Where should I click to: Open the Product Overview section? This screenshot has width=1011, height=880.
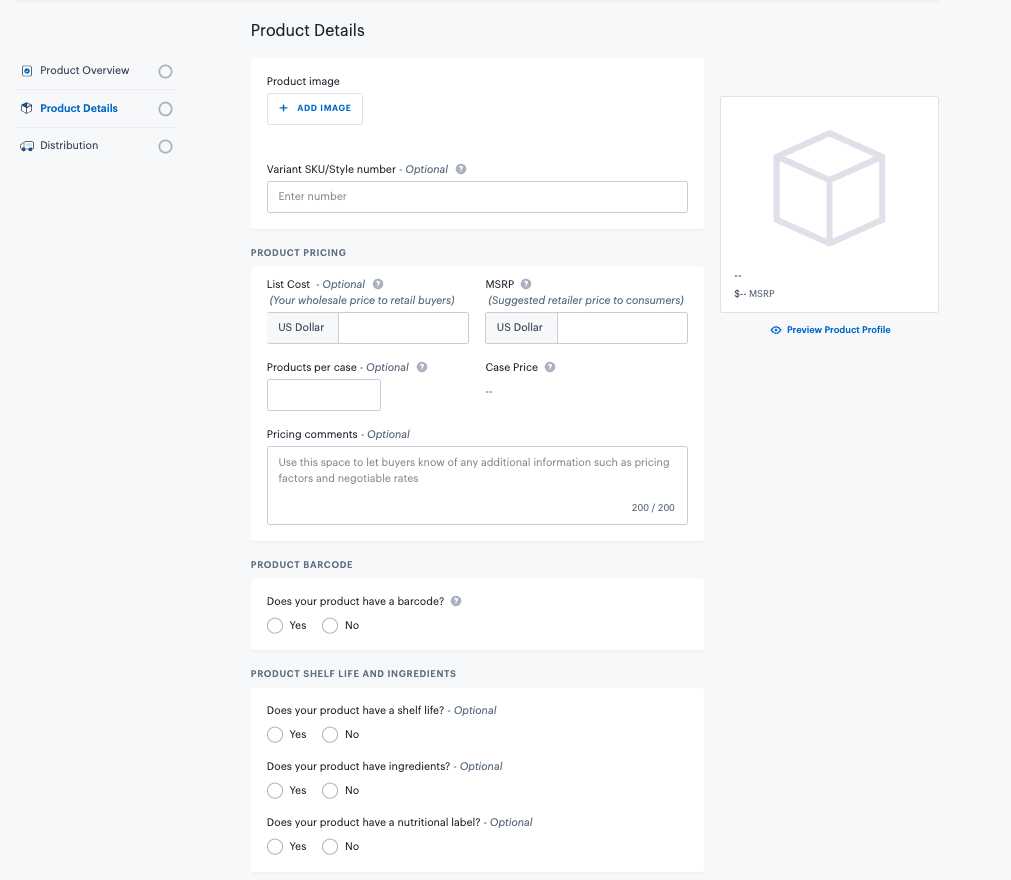pos(84,71)
